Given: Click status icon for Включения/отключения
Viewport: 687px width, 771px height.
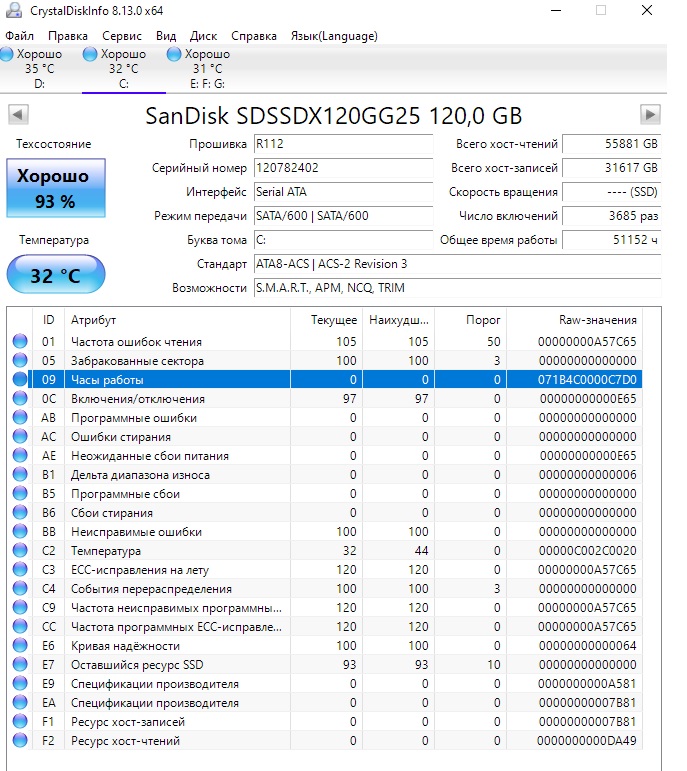Looking at the screenshot, I should 20,398.
